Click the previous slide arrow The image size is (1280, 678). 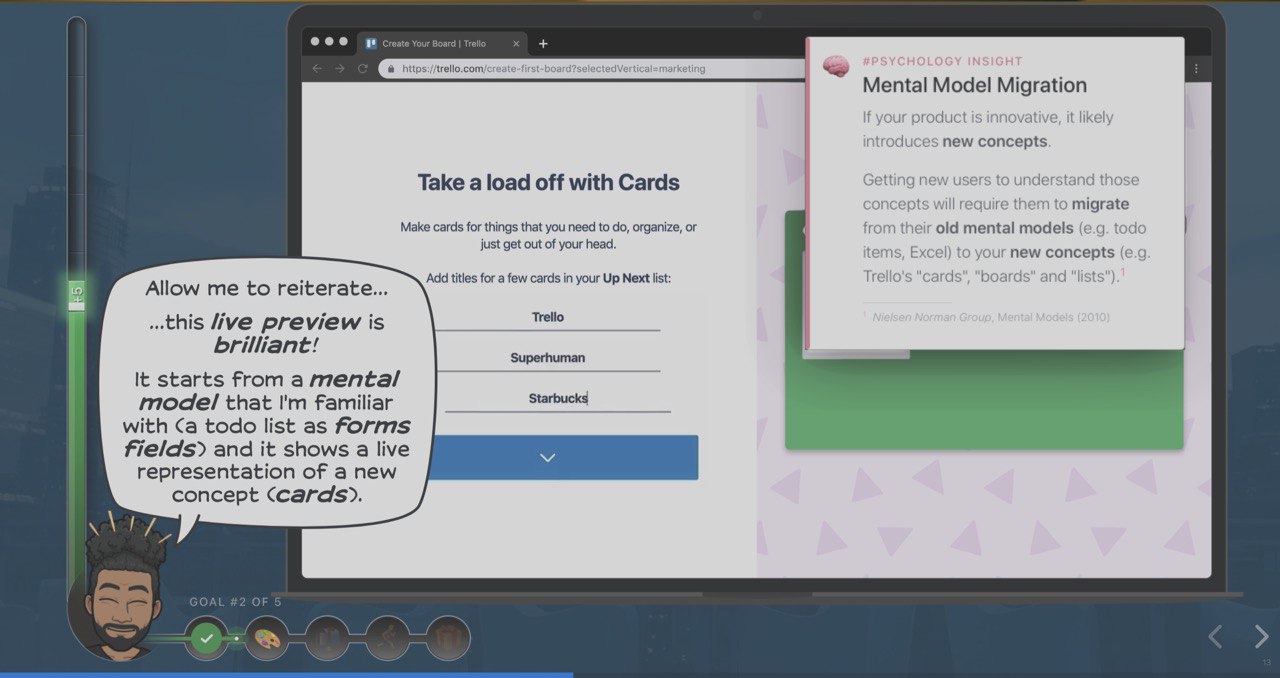(x=1215, y=636)
